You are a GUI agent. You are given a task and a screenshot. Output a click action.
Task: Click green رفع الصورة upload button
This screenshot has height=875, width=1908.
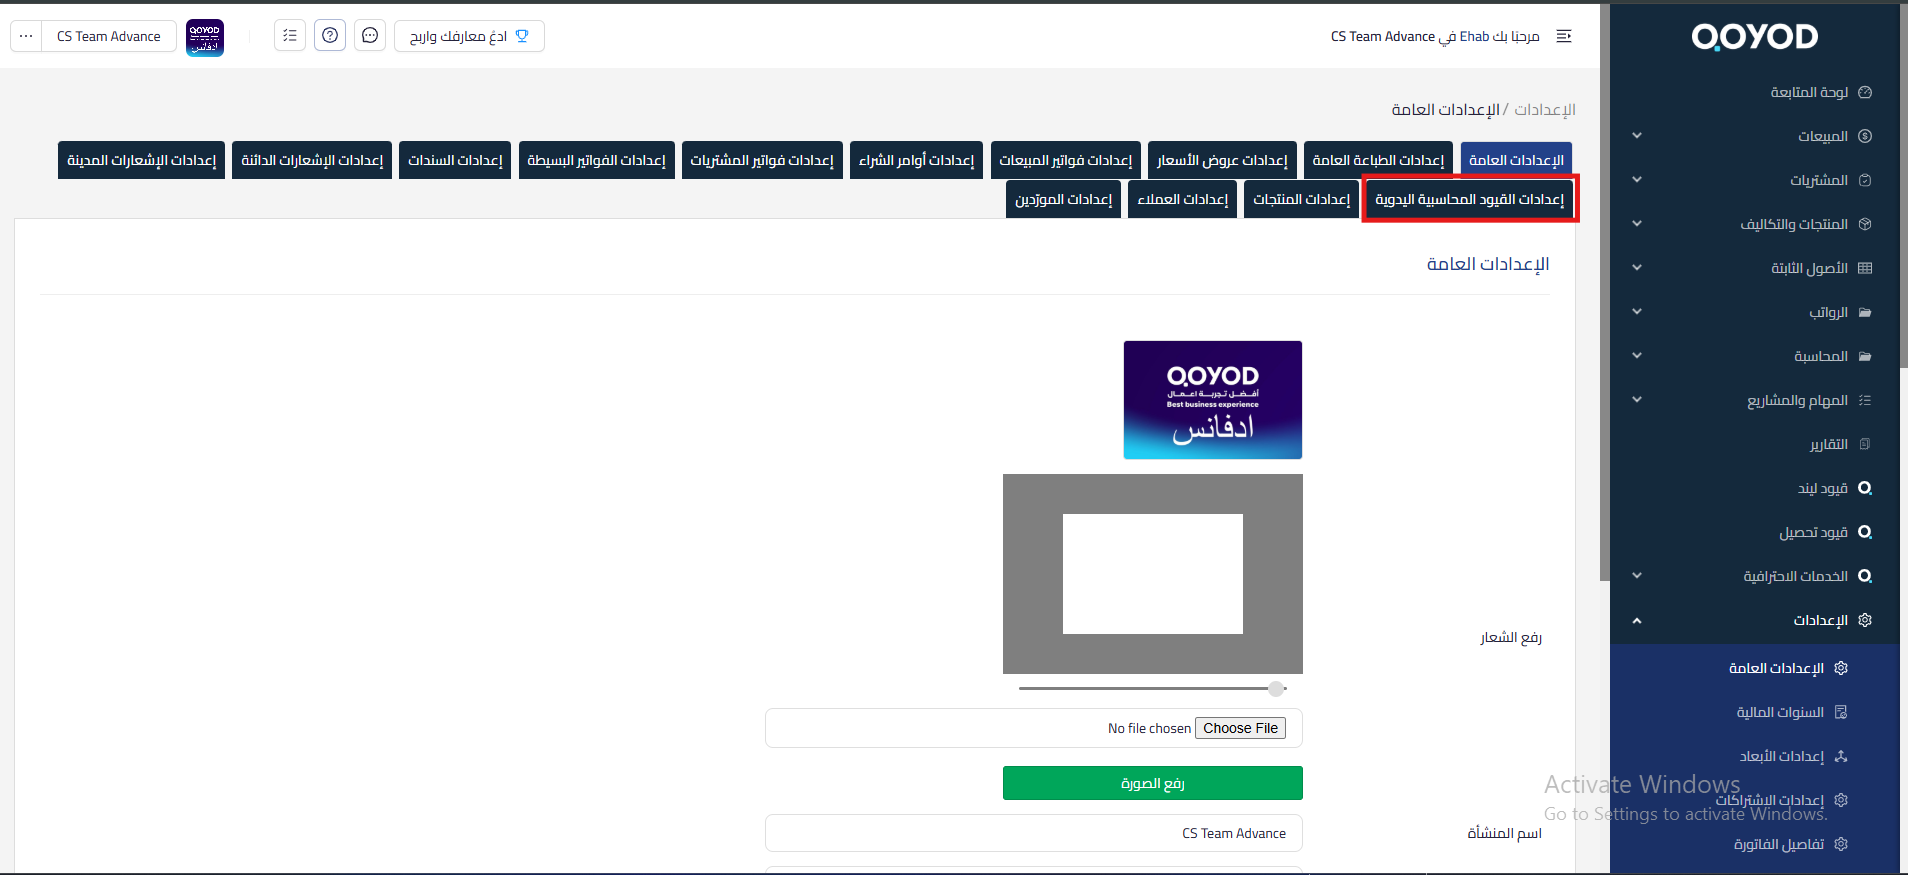point(1153,783)
